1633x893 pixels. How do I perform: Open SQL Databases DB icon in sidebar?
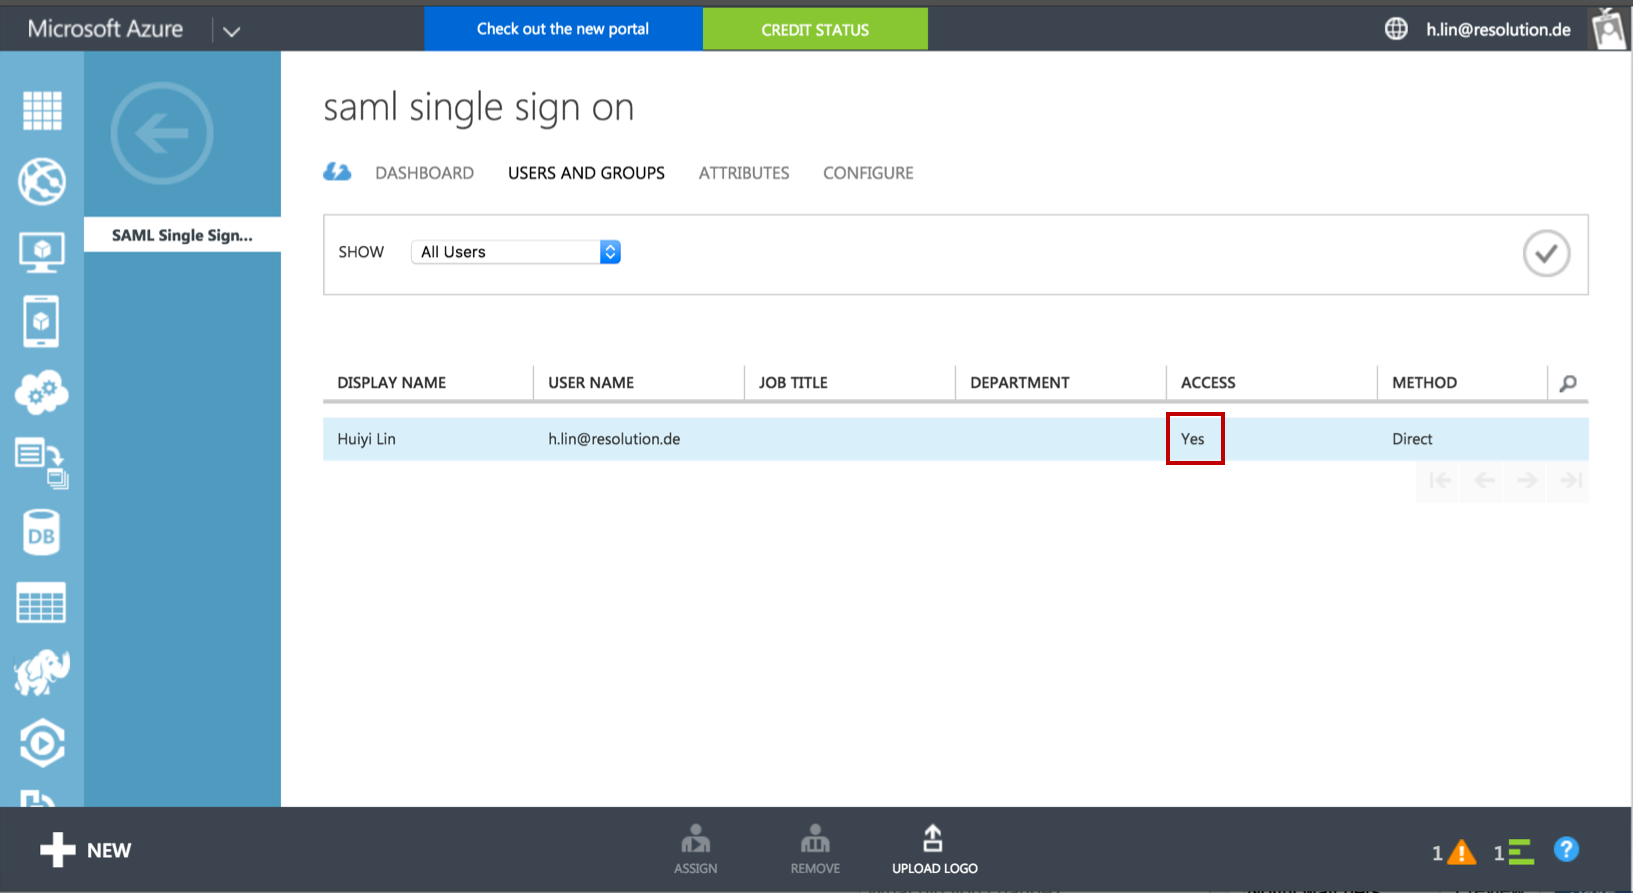pyautogui.click(x=42, y=533)
